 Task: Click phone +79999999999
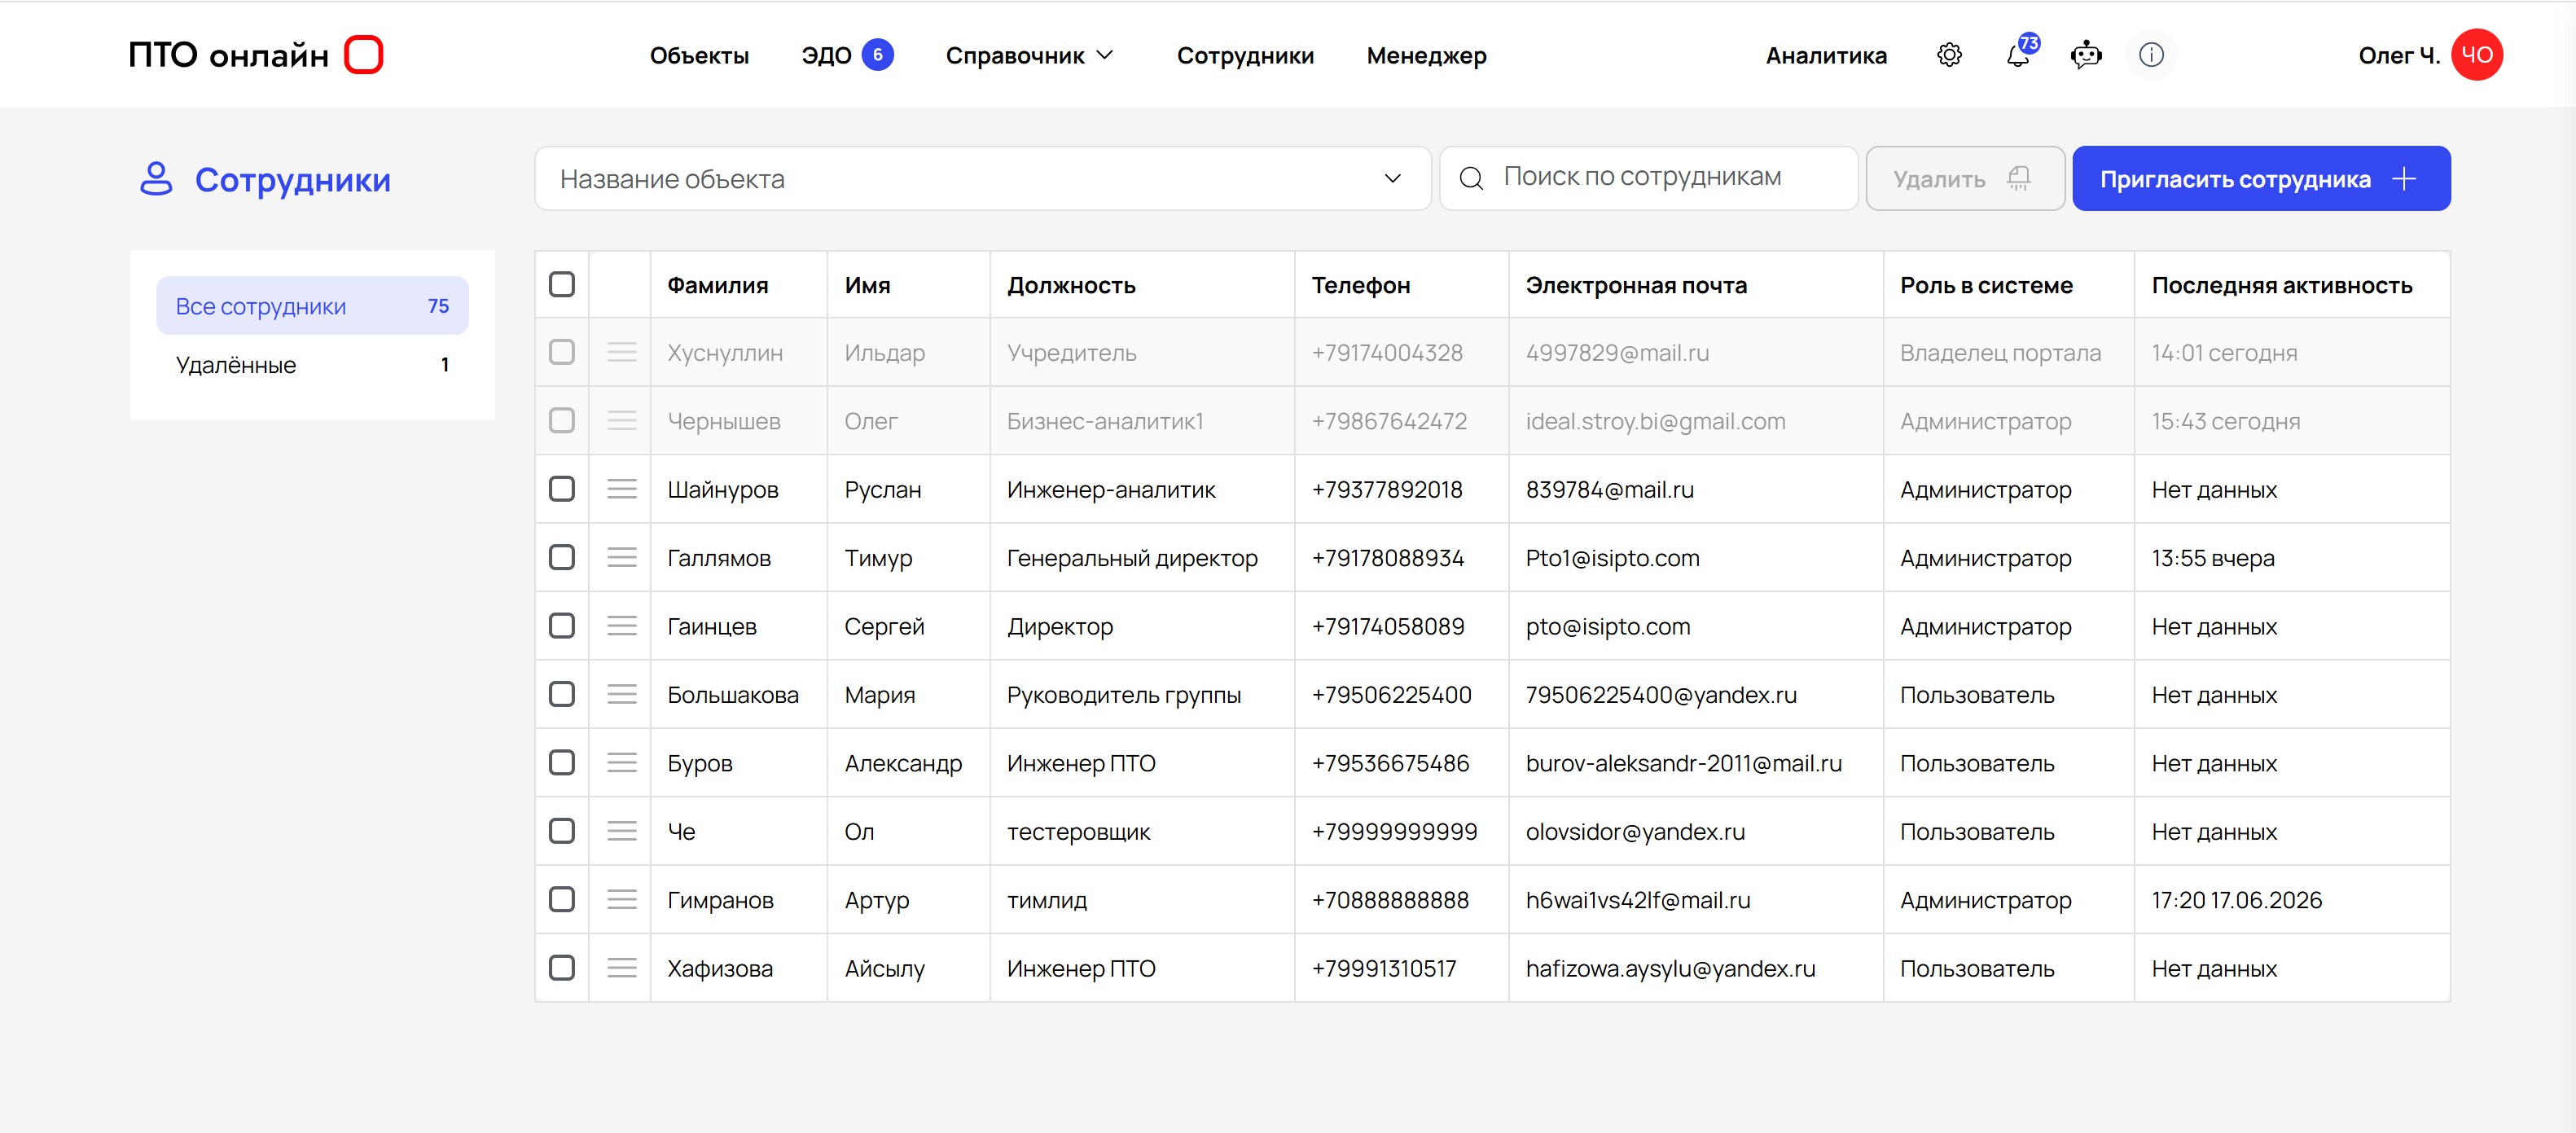click(1394, 832)
